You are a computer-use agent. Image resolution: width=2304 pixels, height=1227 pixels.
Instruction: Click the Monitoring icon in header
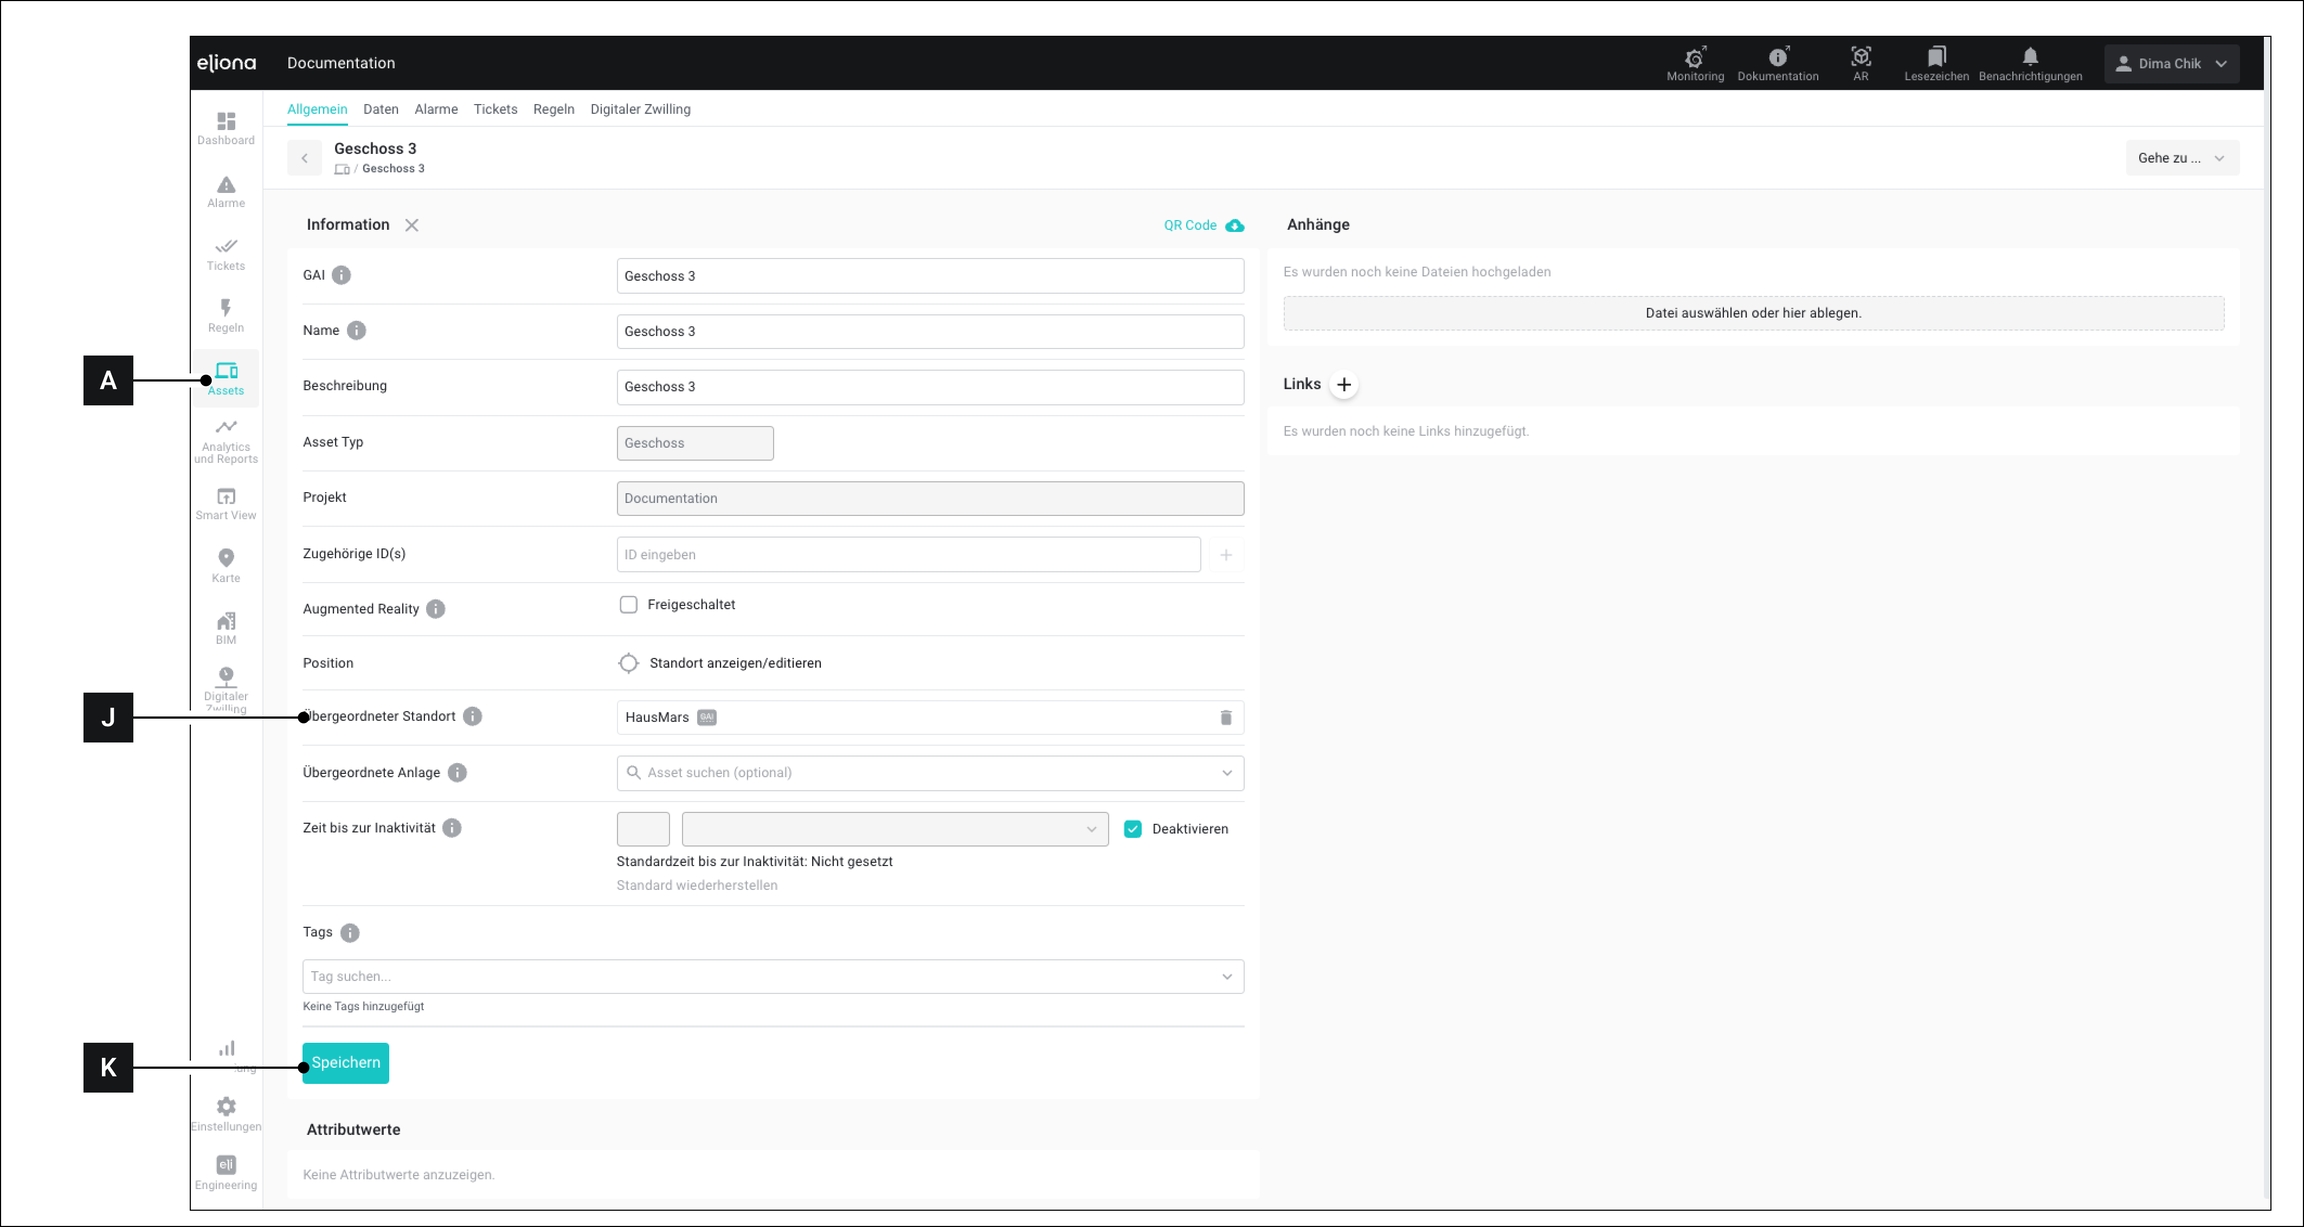coord(1694,63)
